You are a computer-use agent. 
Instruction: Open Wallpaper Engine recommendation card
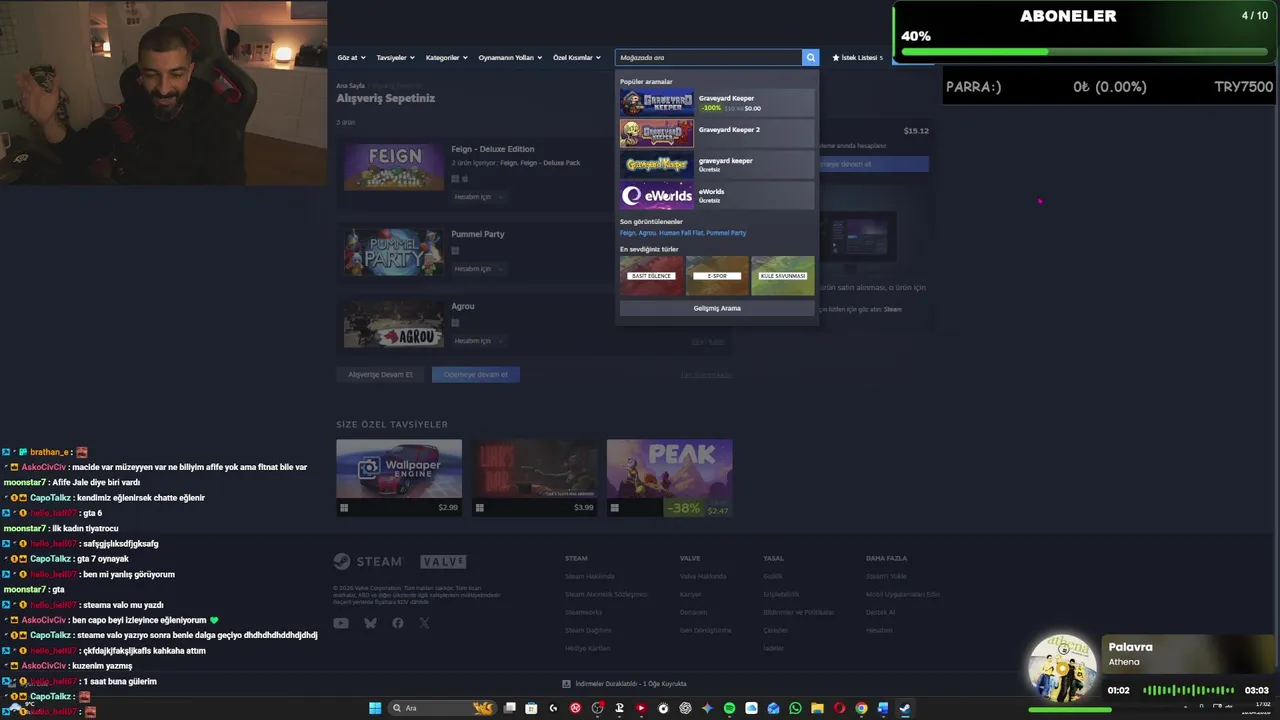399,478
